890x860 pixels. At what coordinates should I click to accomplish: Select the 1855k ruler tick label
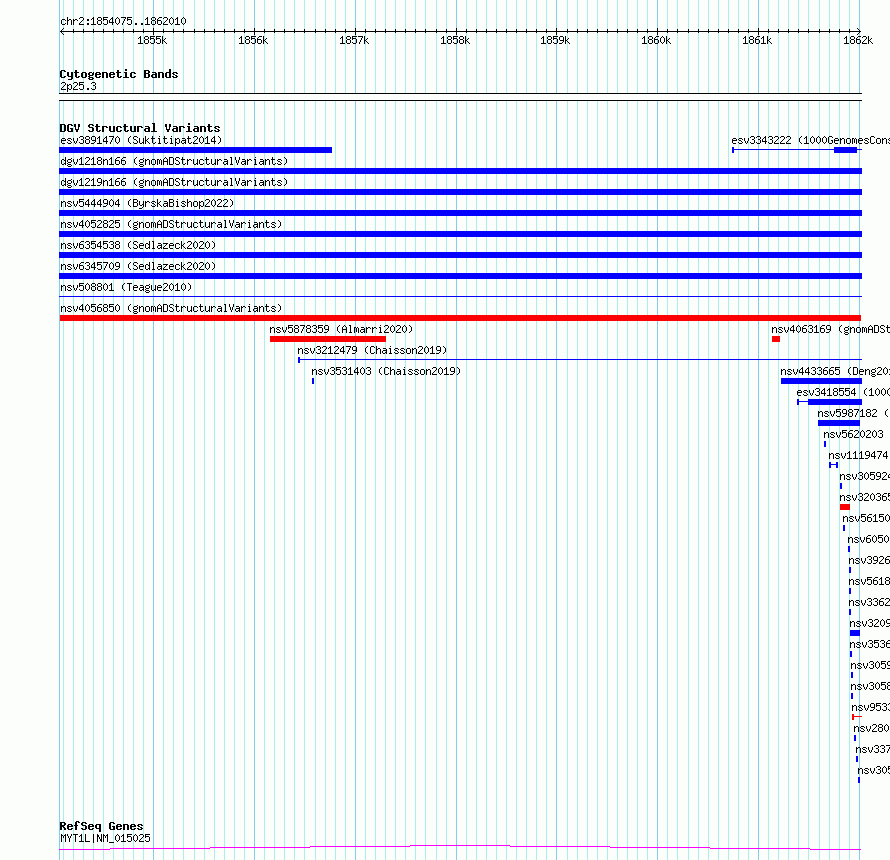152,40
